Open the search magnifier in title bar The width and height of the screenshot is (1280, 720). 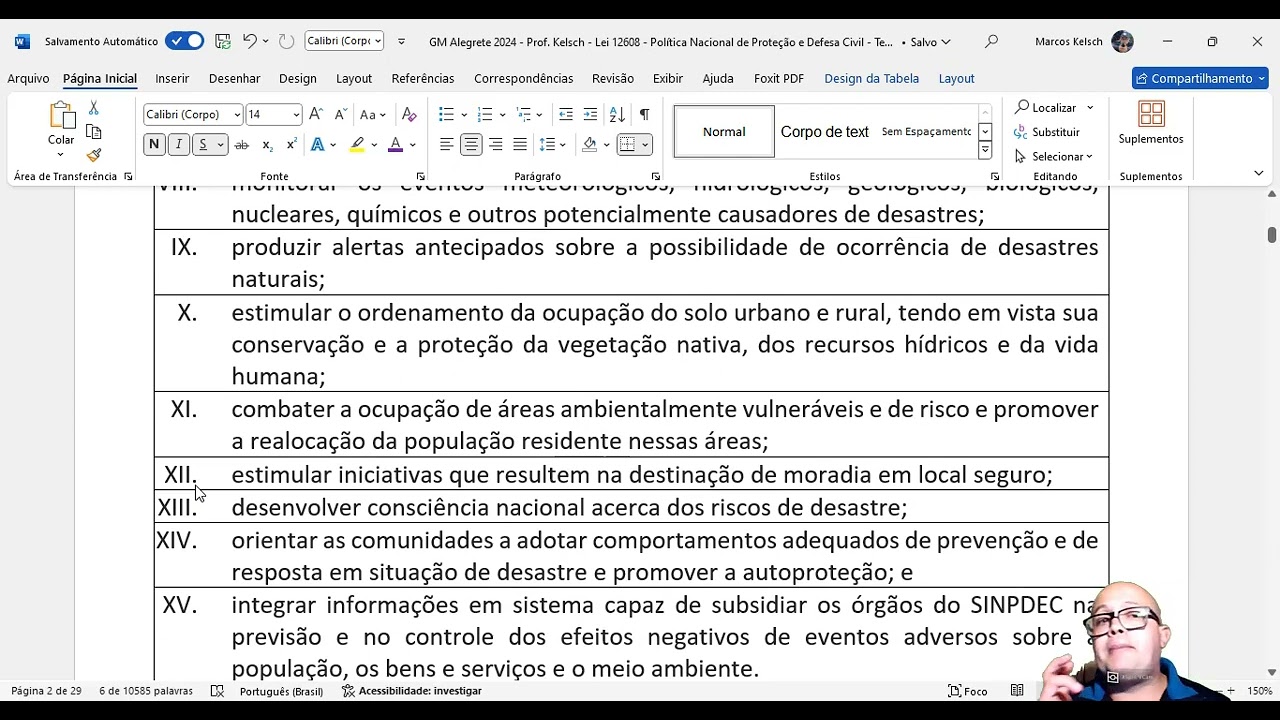(991, 41)
